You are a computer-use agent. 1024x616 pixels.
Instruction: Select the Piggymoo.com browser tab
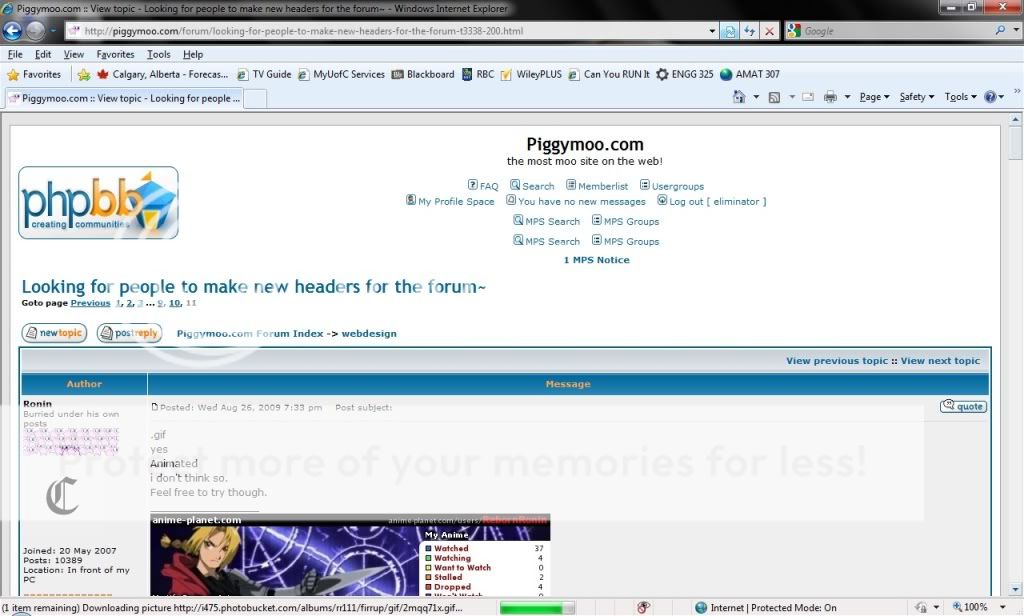(124, 99)
